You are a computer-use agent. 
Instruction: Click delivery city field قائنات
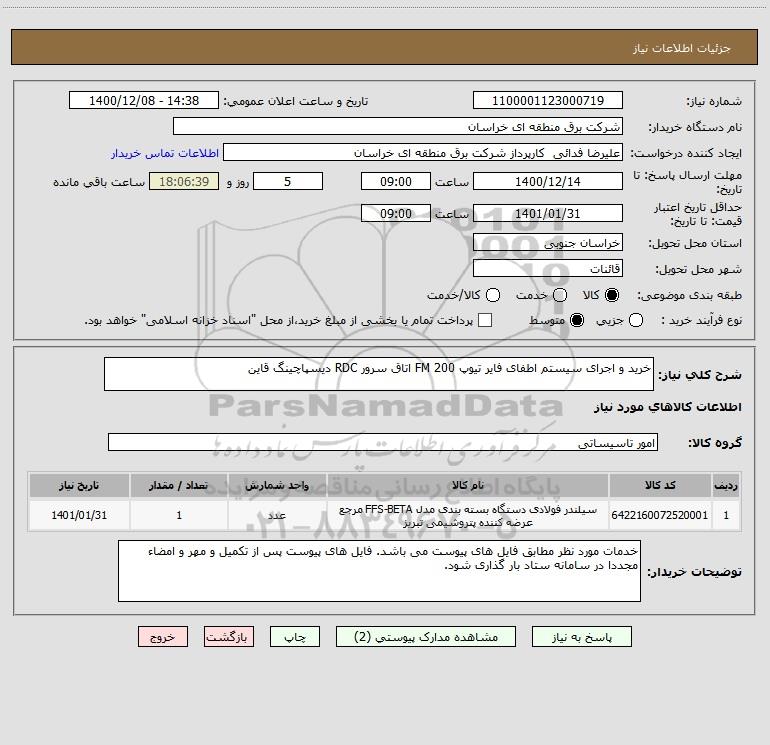pyautogui.click(x=548, y=269)
